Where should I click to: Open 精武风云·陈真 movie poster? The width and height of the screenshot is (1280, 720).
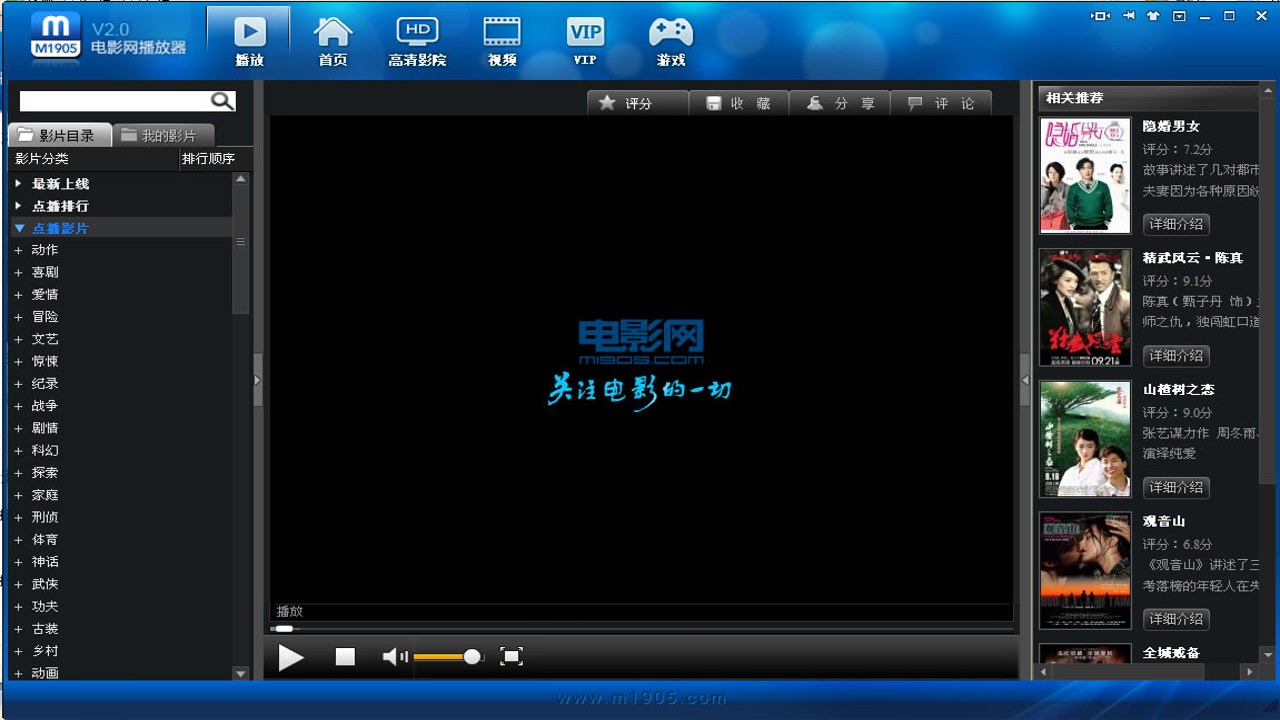click(x=1085, y=307)
